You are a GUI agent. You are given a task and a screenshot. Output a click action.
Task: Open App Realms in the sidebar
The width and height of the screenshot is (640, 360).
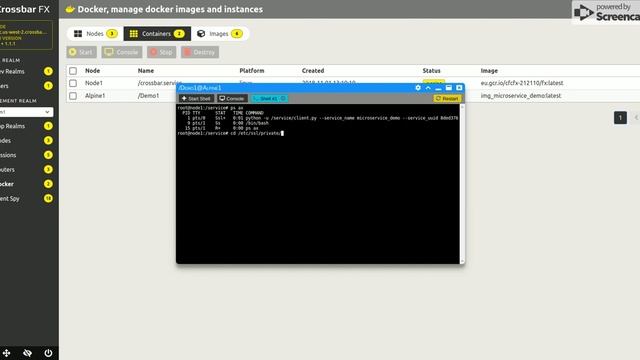point(13,126)
